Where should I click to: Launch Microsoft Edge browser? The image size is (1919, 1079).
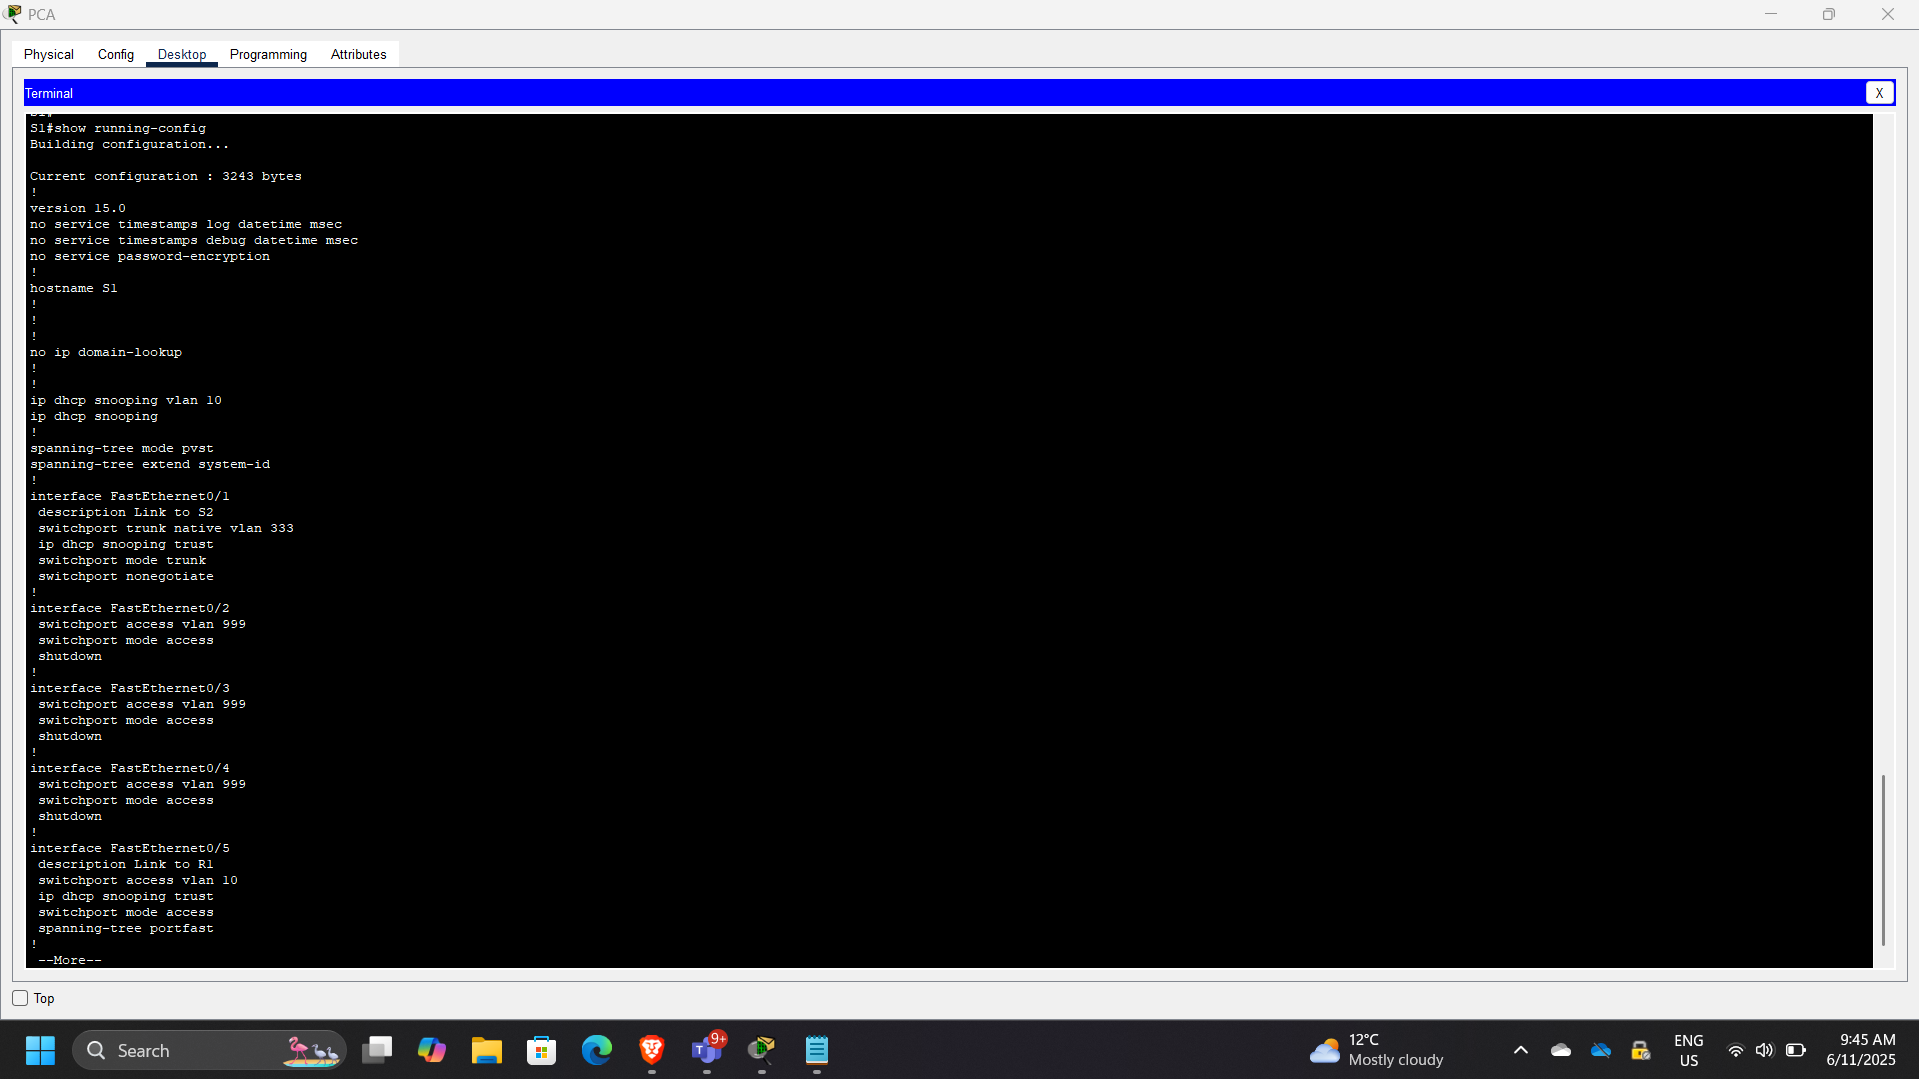[x=596, y=1050]
